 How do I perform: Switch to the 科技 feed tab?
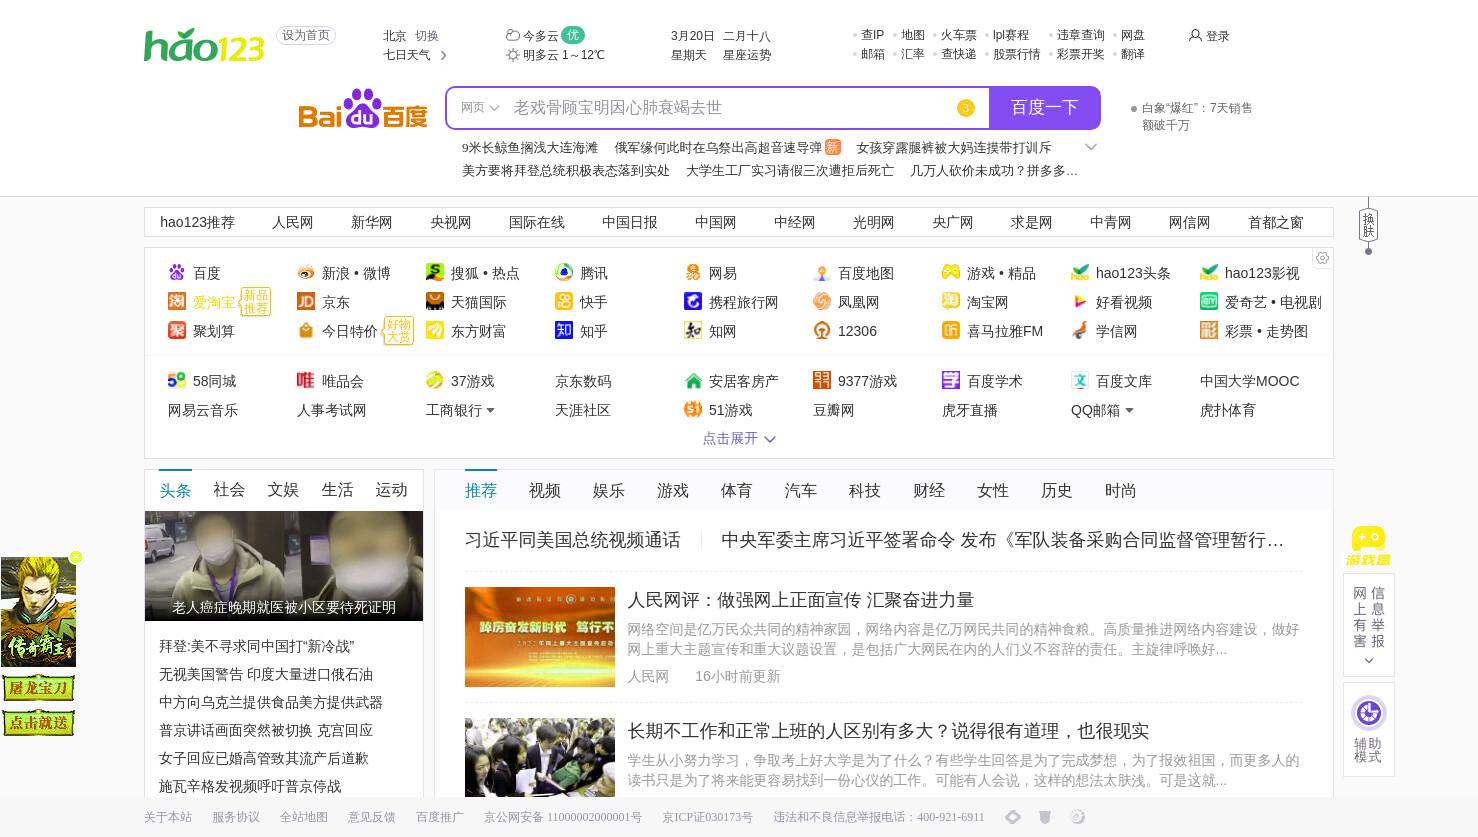point(865,490)
